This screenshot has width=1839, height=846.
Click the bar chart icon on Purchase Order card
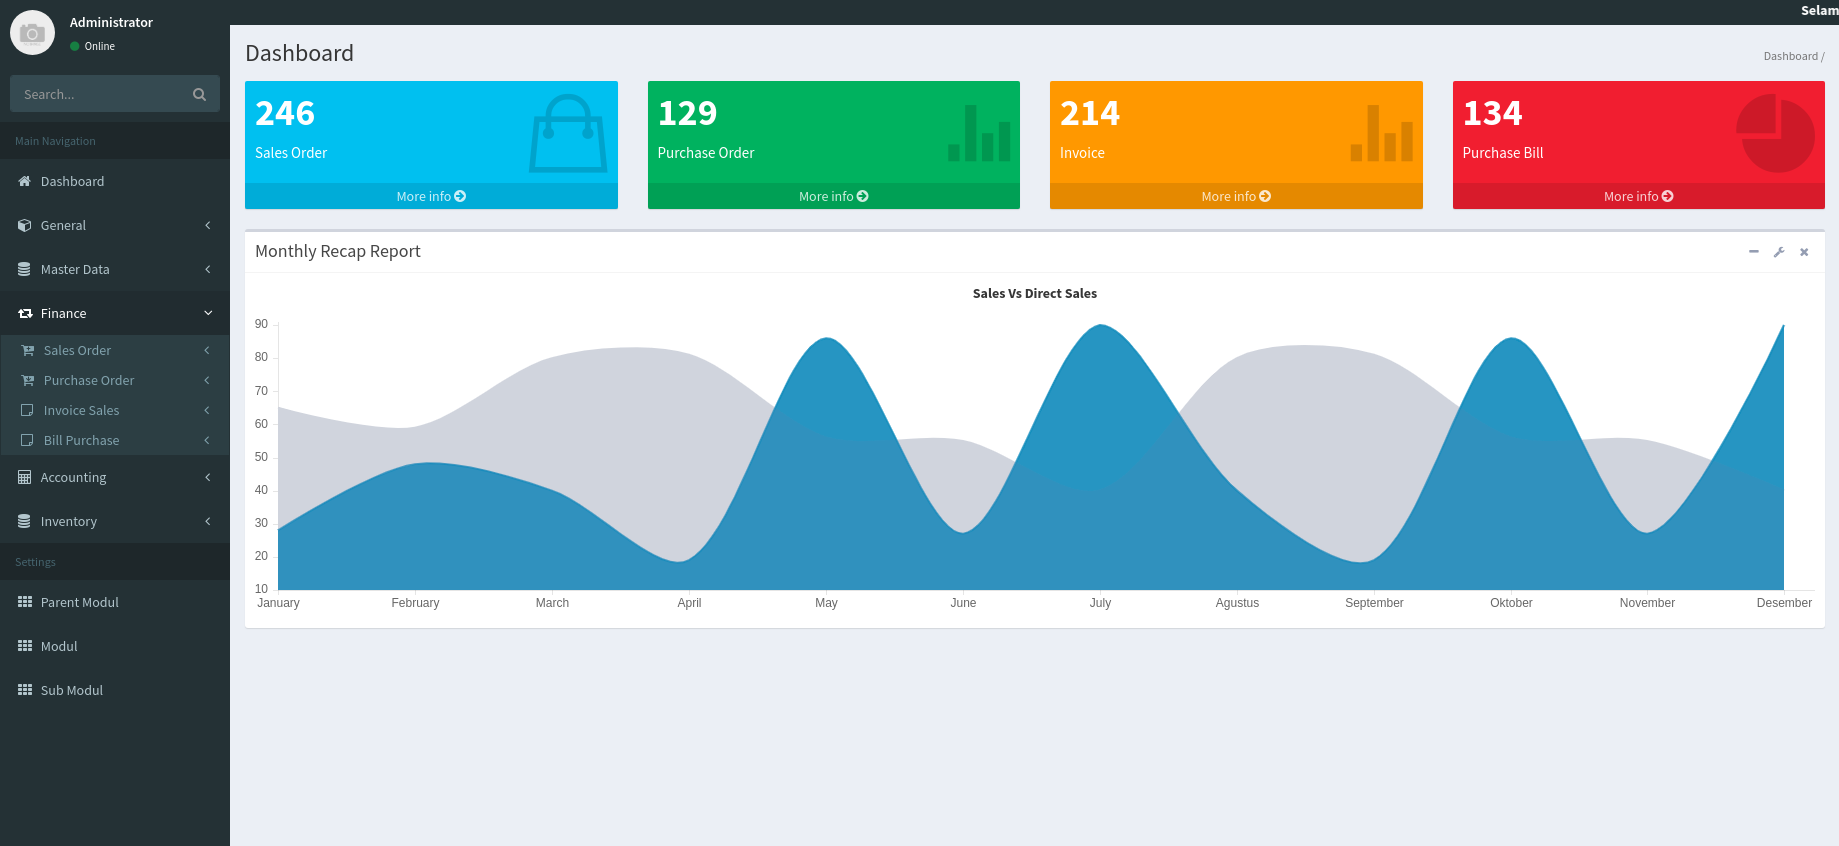pyautogui.click(x=979, y=134)
